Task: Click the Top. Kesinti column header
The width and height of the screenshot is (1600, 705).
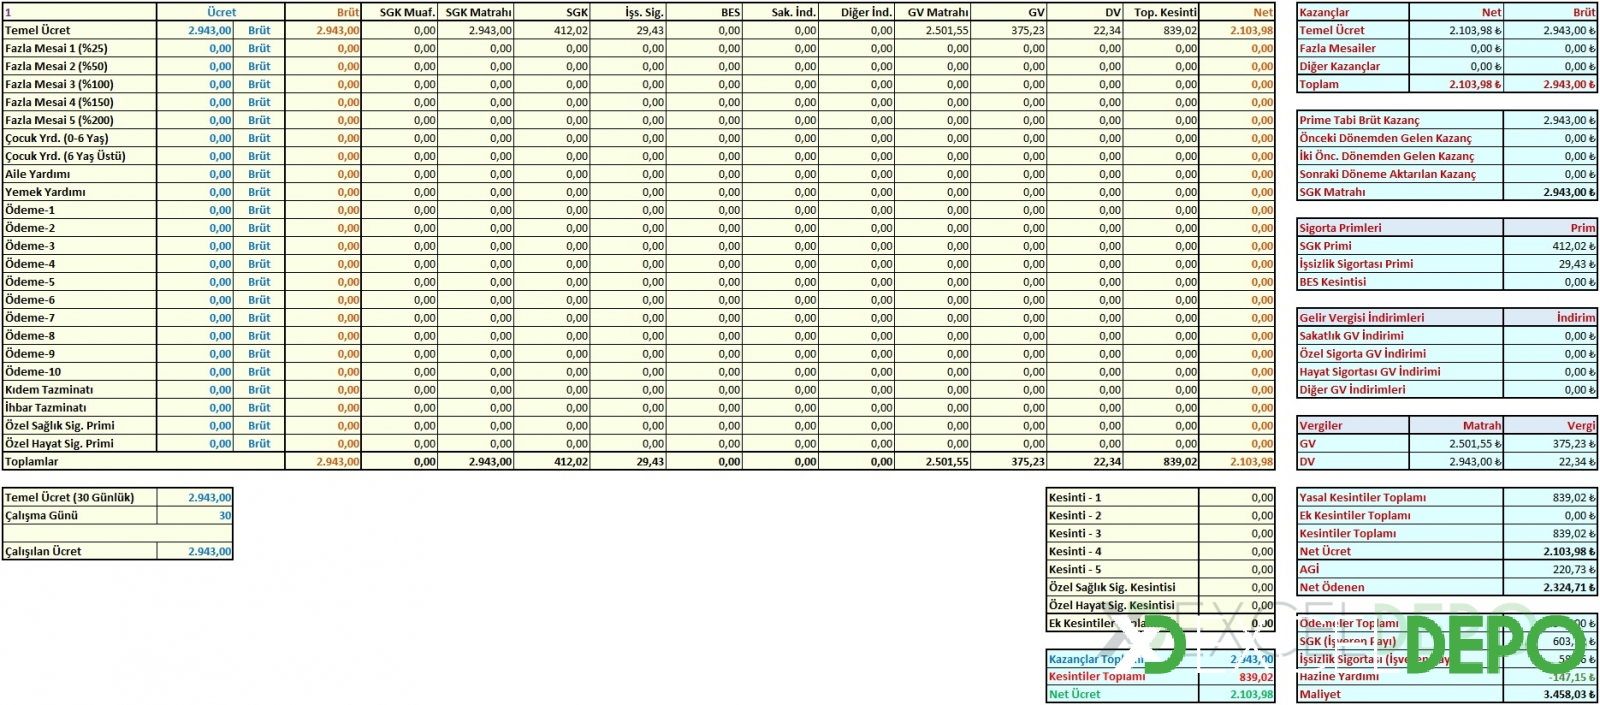Action: [x=1161, y=12]
